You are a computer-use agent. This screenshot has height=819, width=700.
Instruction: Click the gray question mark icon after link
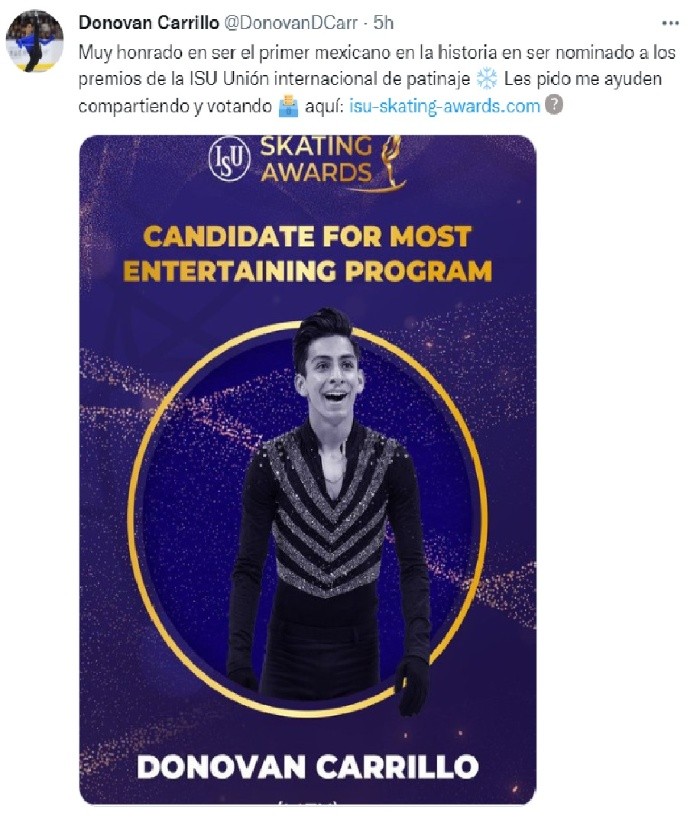(x=557, y=106)
